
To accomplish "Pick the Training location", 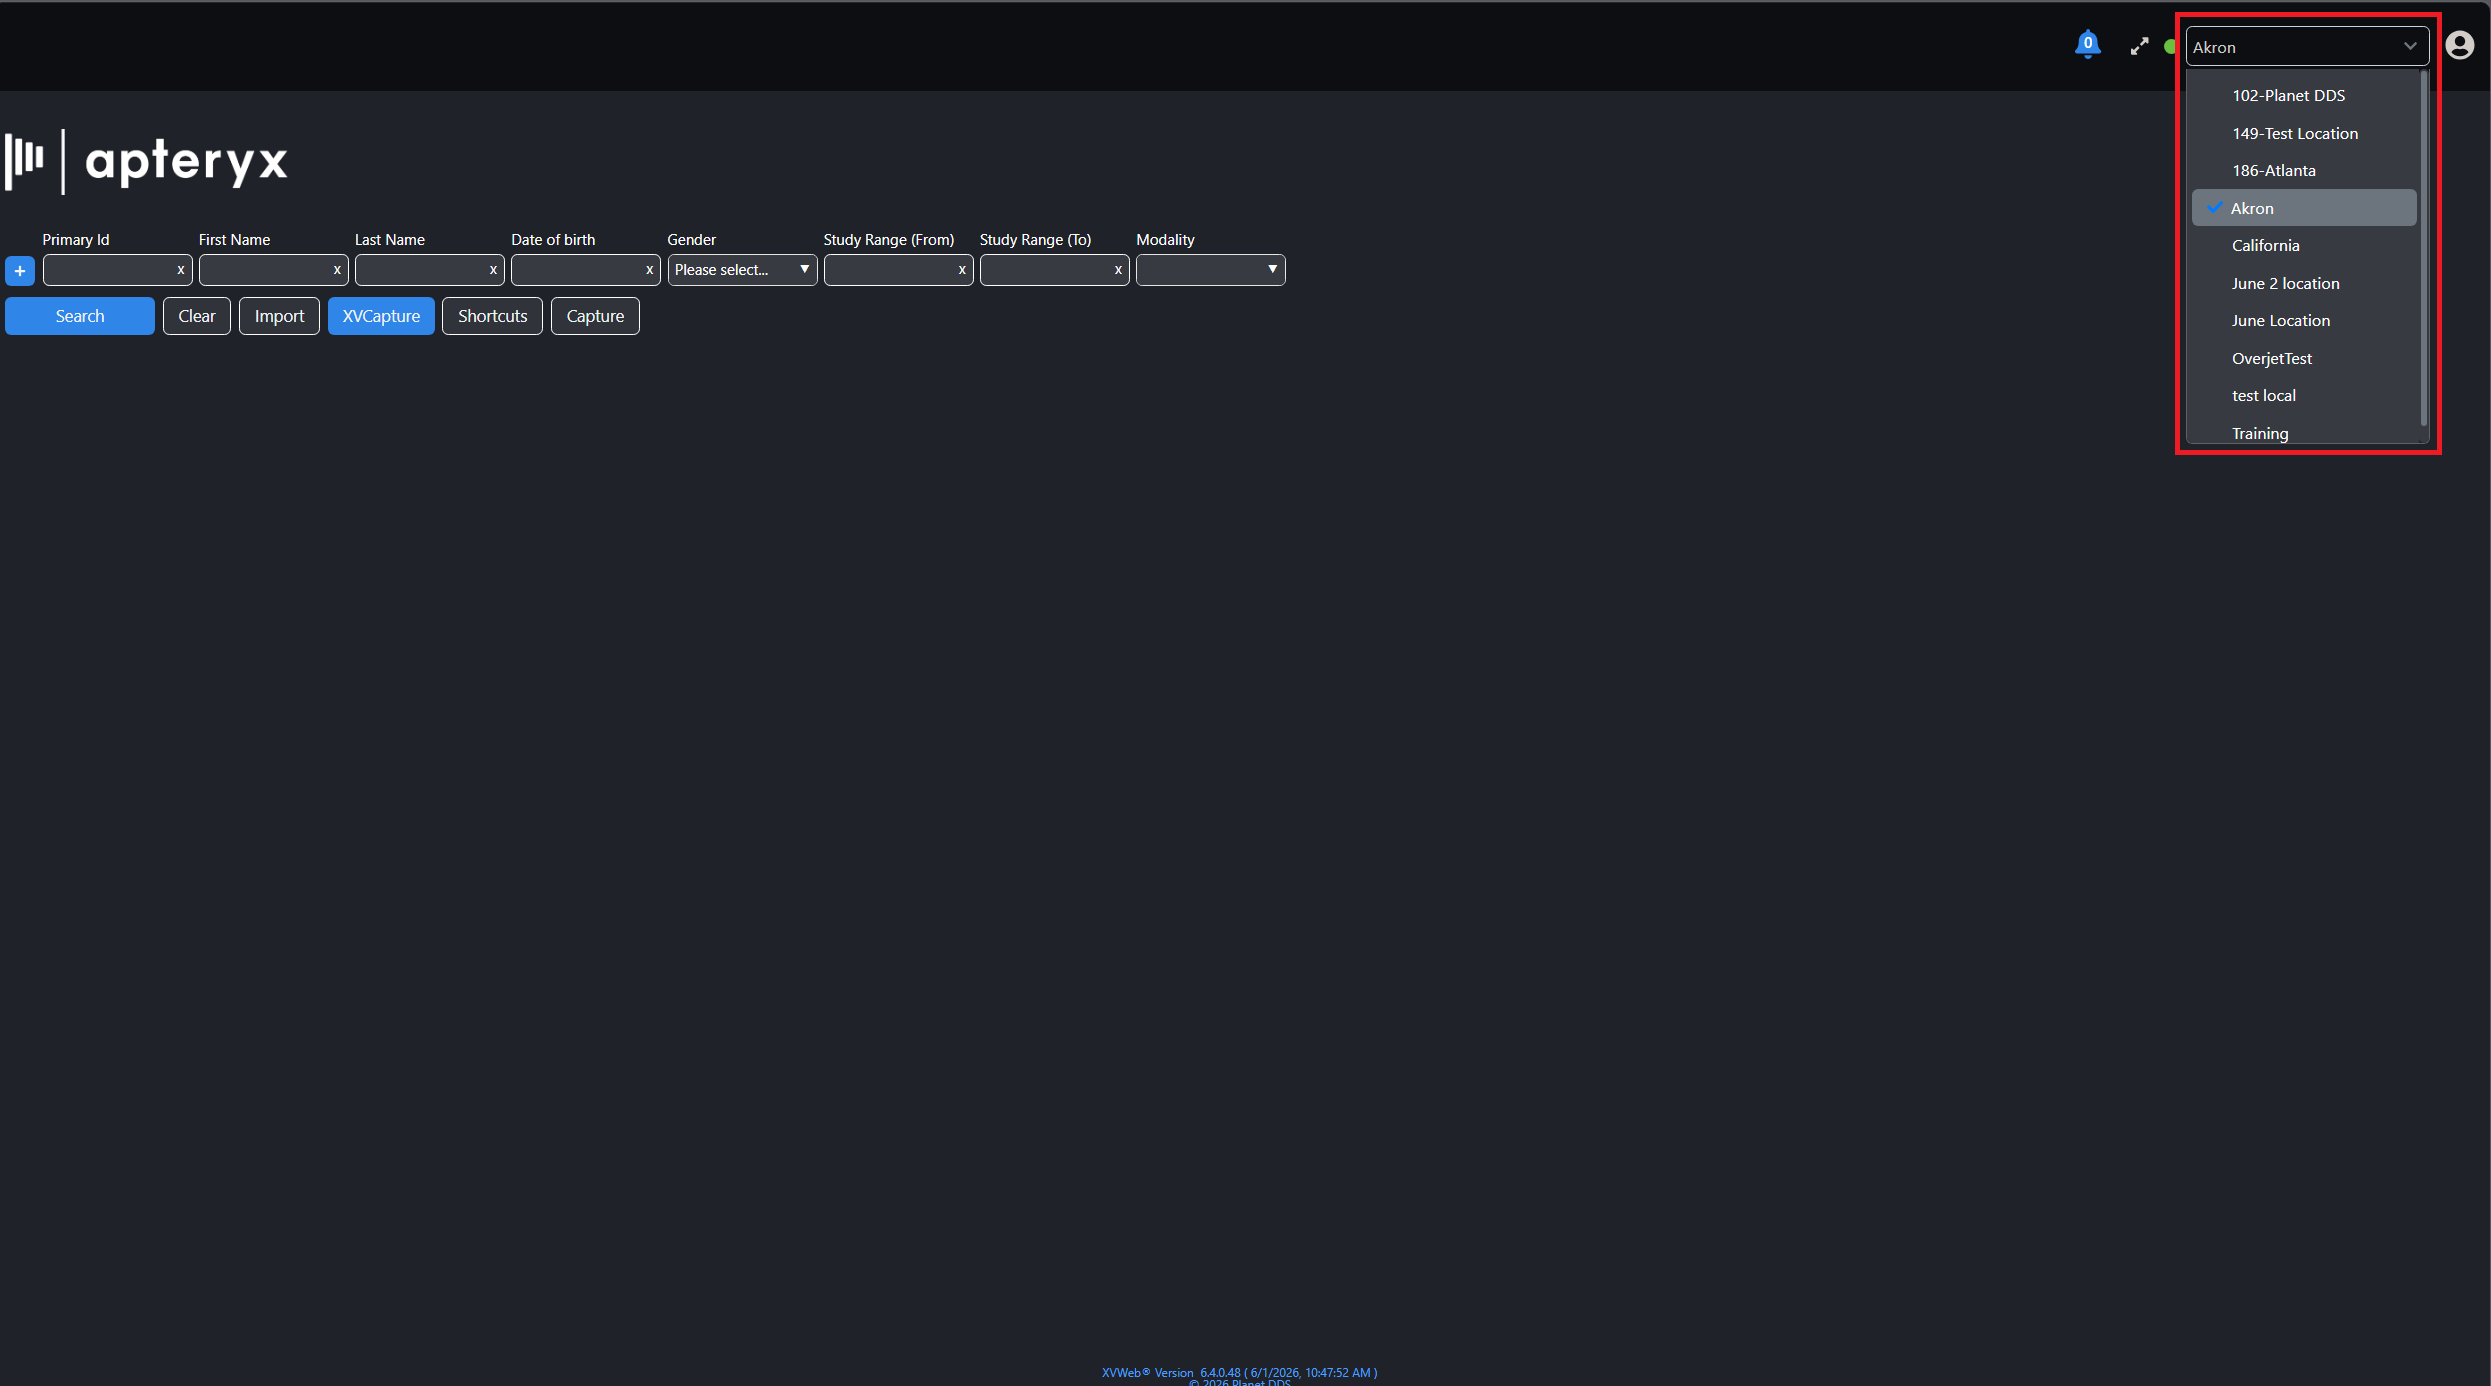I will 2304,432.
